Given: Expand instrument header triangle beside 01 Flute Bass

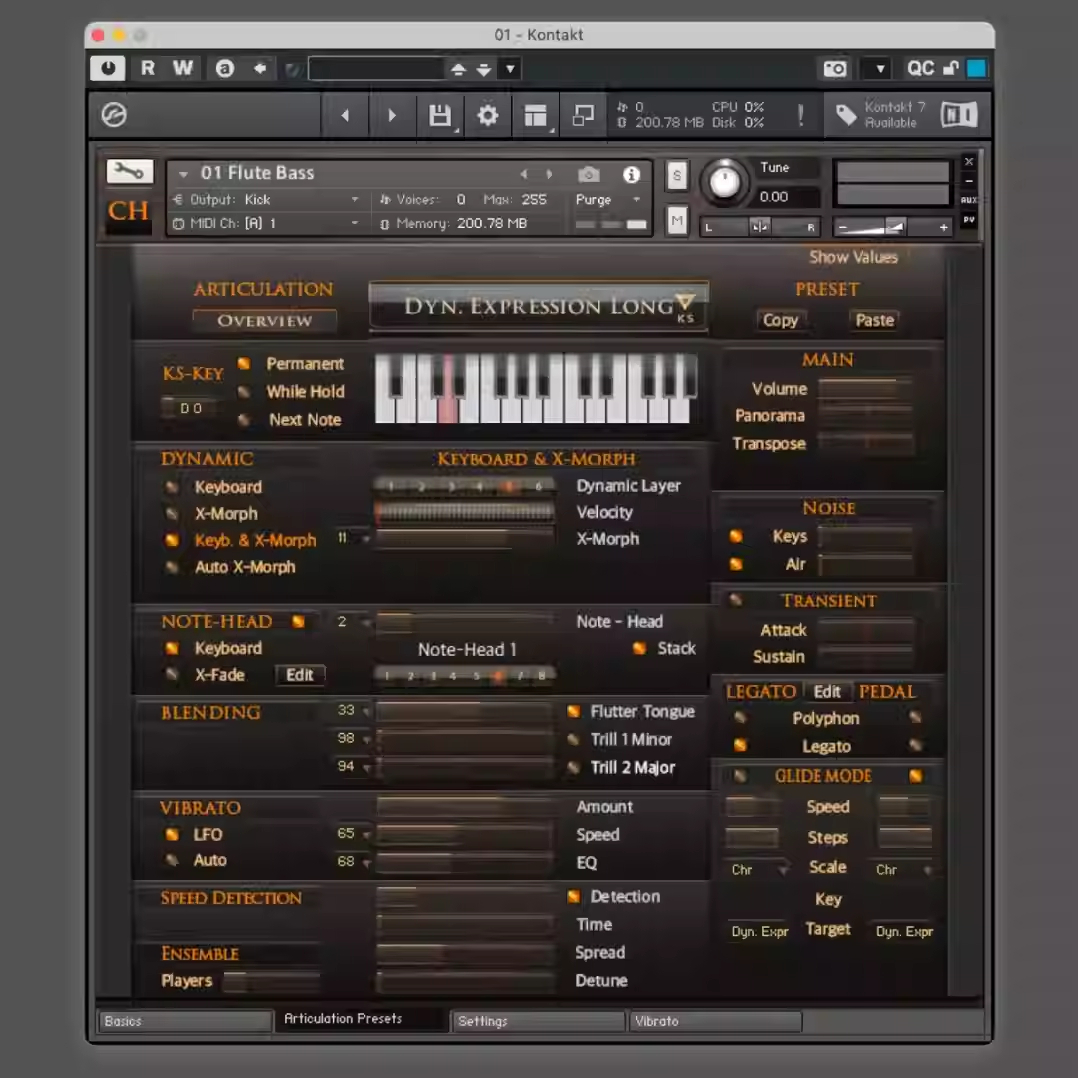Looking at the screenshot, I should (x=183, y=175).
